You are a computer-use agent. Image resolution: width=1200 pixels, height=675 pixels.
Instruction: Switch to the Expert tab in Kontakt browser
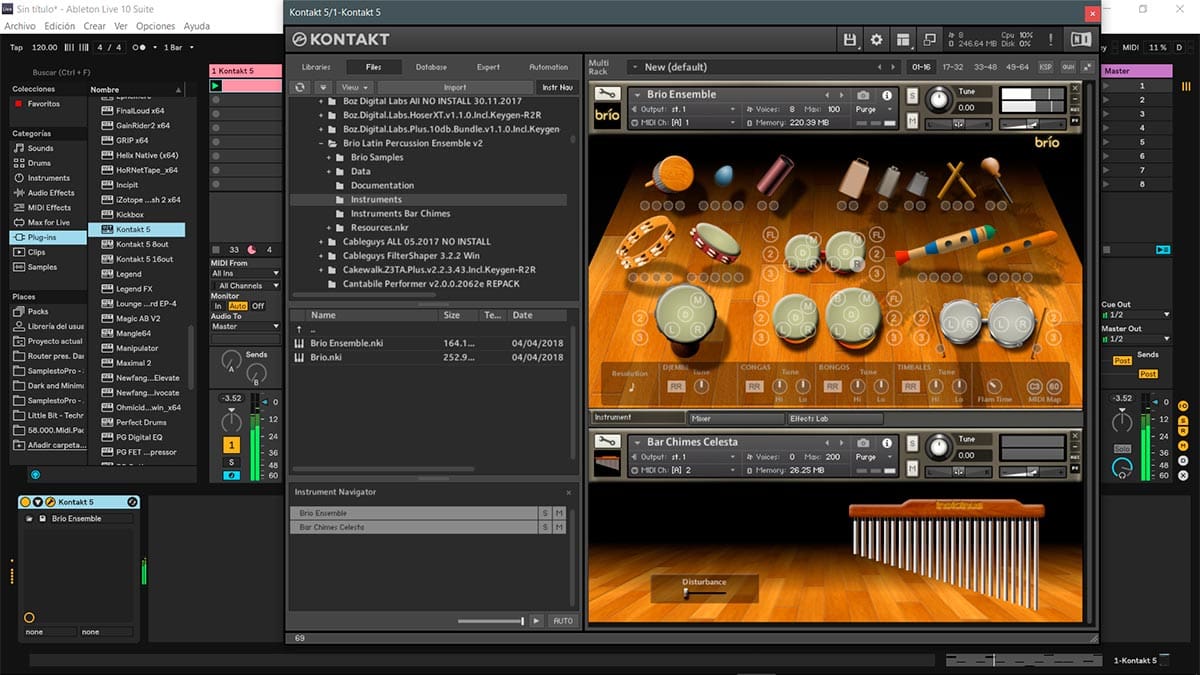tap(488, 67)
